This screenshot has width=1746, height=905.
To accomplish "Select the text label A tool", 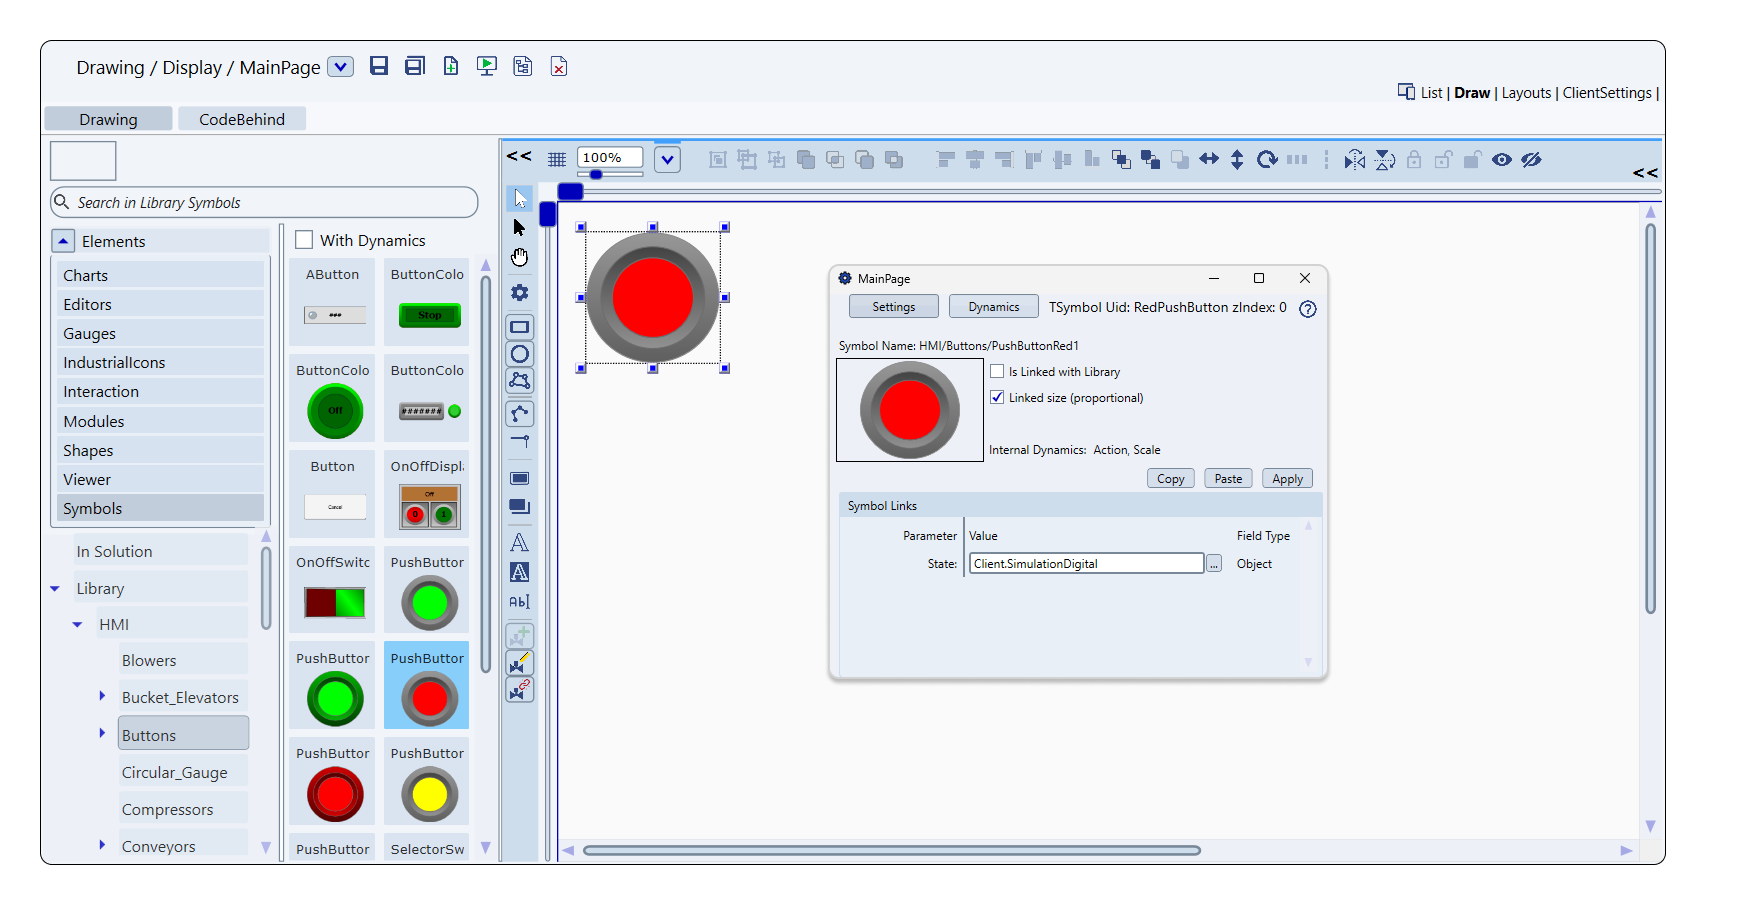I will (520, 543).
